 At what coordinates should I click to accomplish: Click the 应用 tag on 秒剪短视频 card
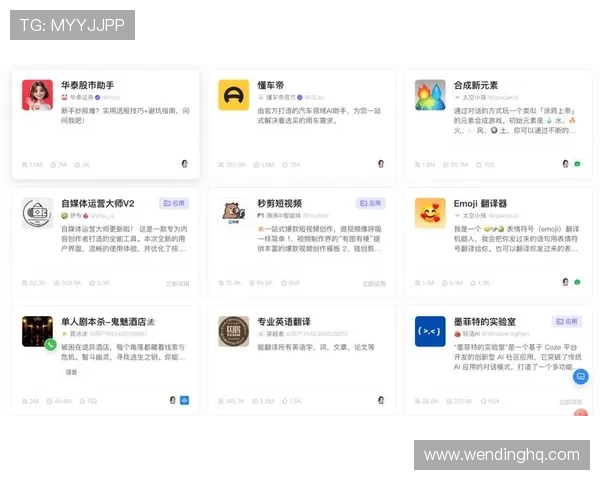[370, 203]
